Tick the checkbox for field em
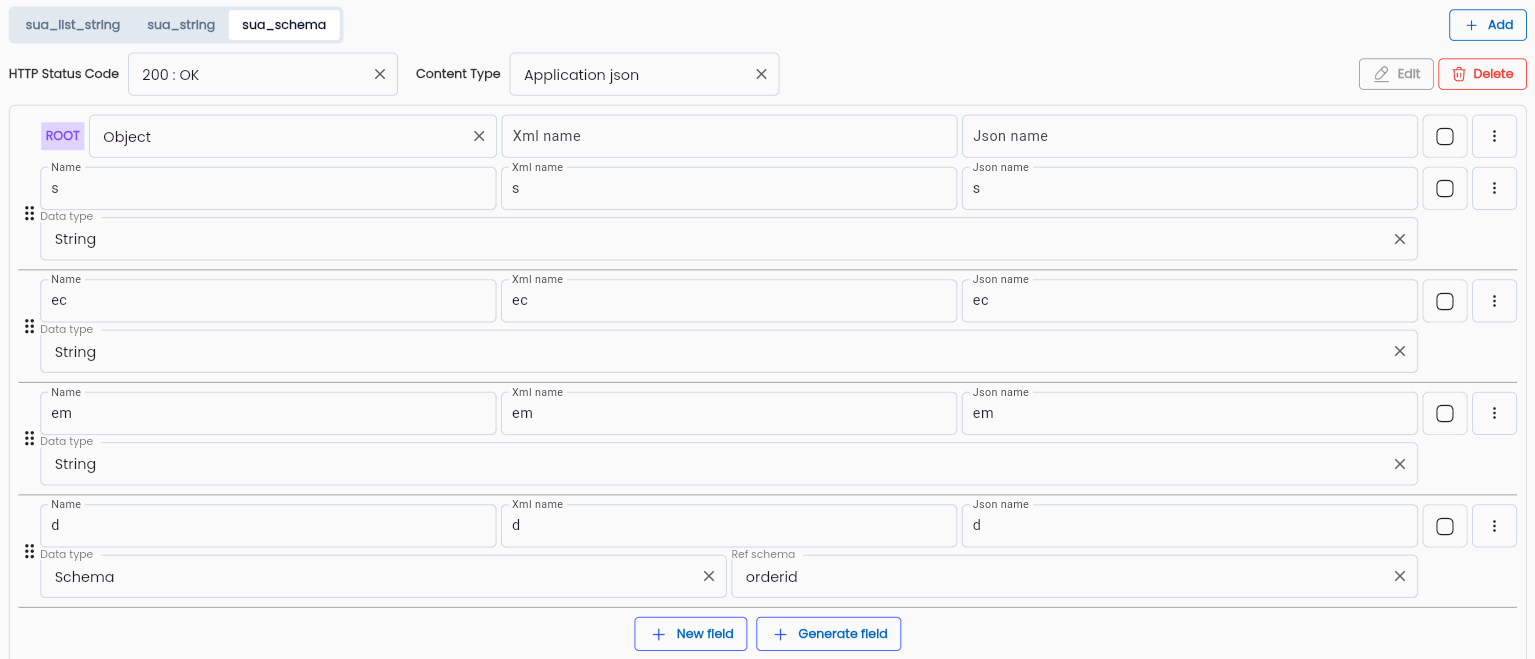1535x659 pixels. click(1445, 413)
